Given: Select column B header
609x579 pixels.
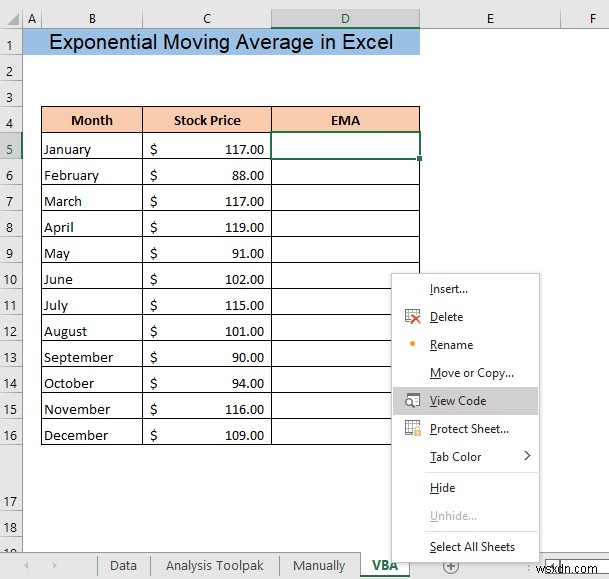Looking at the screenshot, I should coord(92,18).
